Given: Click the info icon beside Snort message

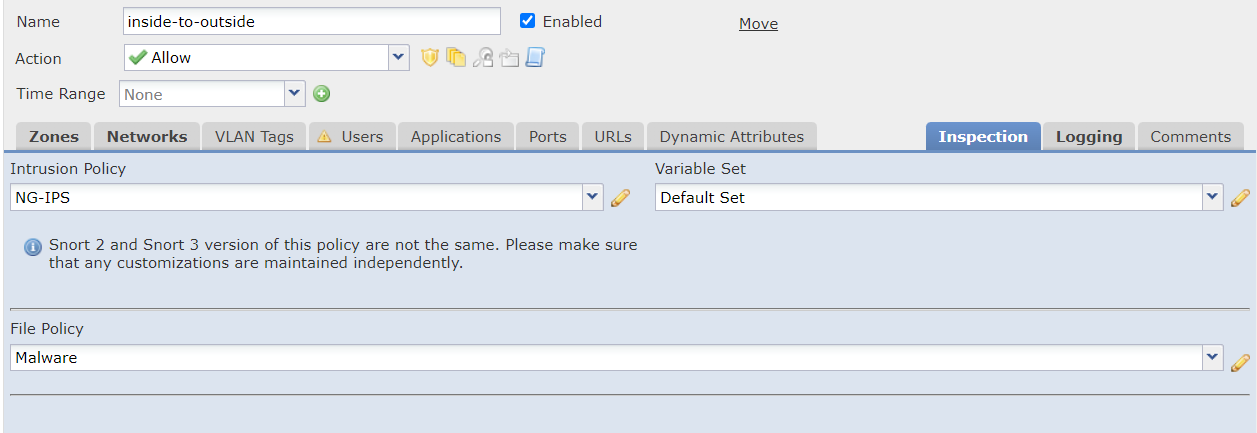Looking at the screenshot, I should pos(33,247).
